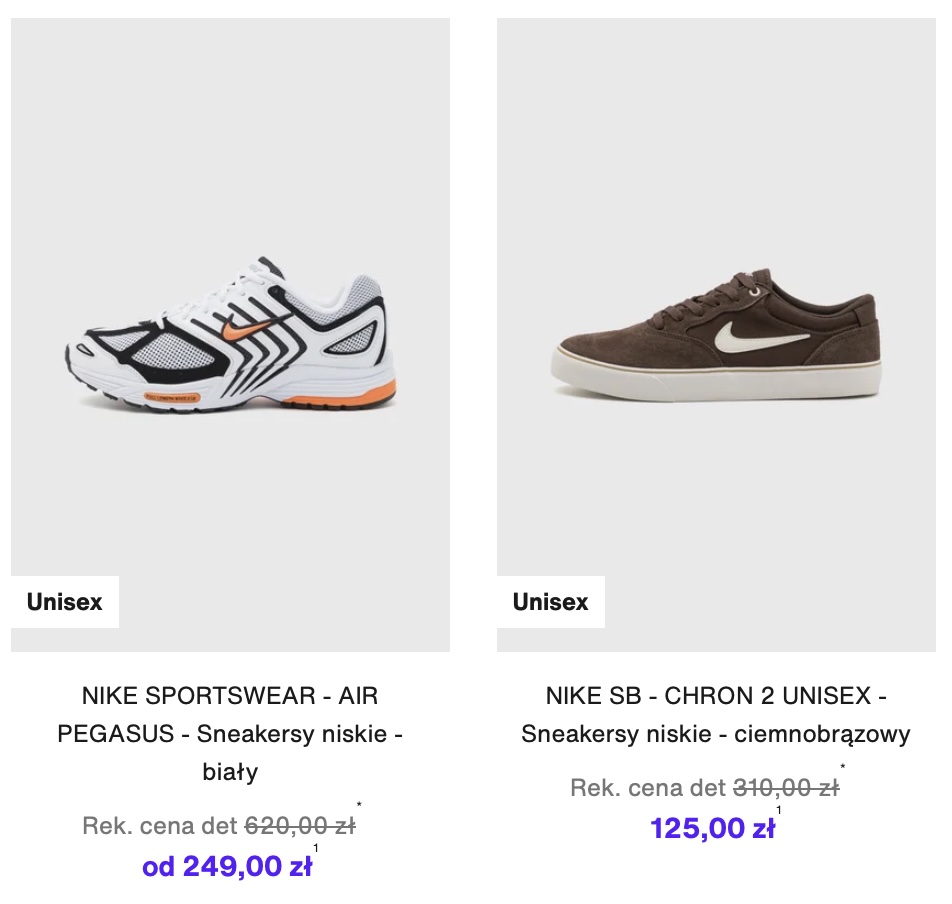Click the Unisex badge on the Chron 2 card
This screenshot has width=952, height=904.
pos(551,602)
